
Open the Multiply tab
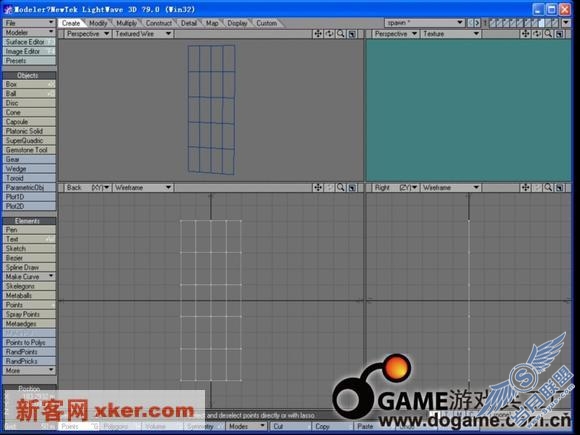tap(127, 23)
